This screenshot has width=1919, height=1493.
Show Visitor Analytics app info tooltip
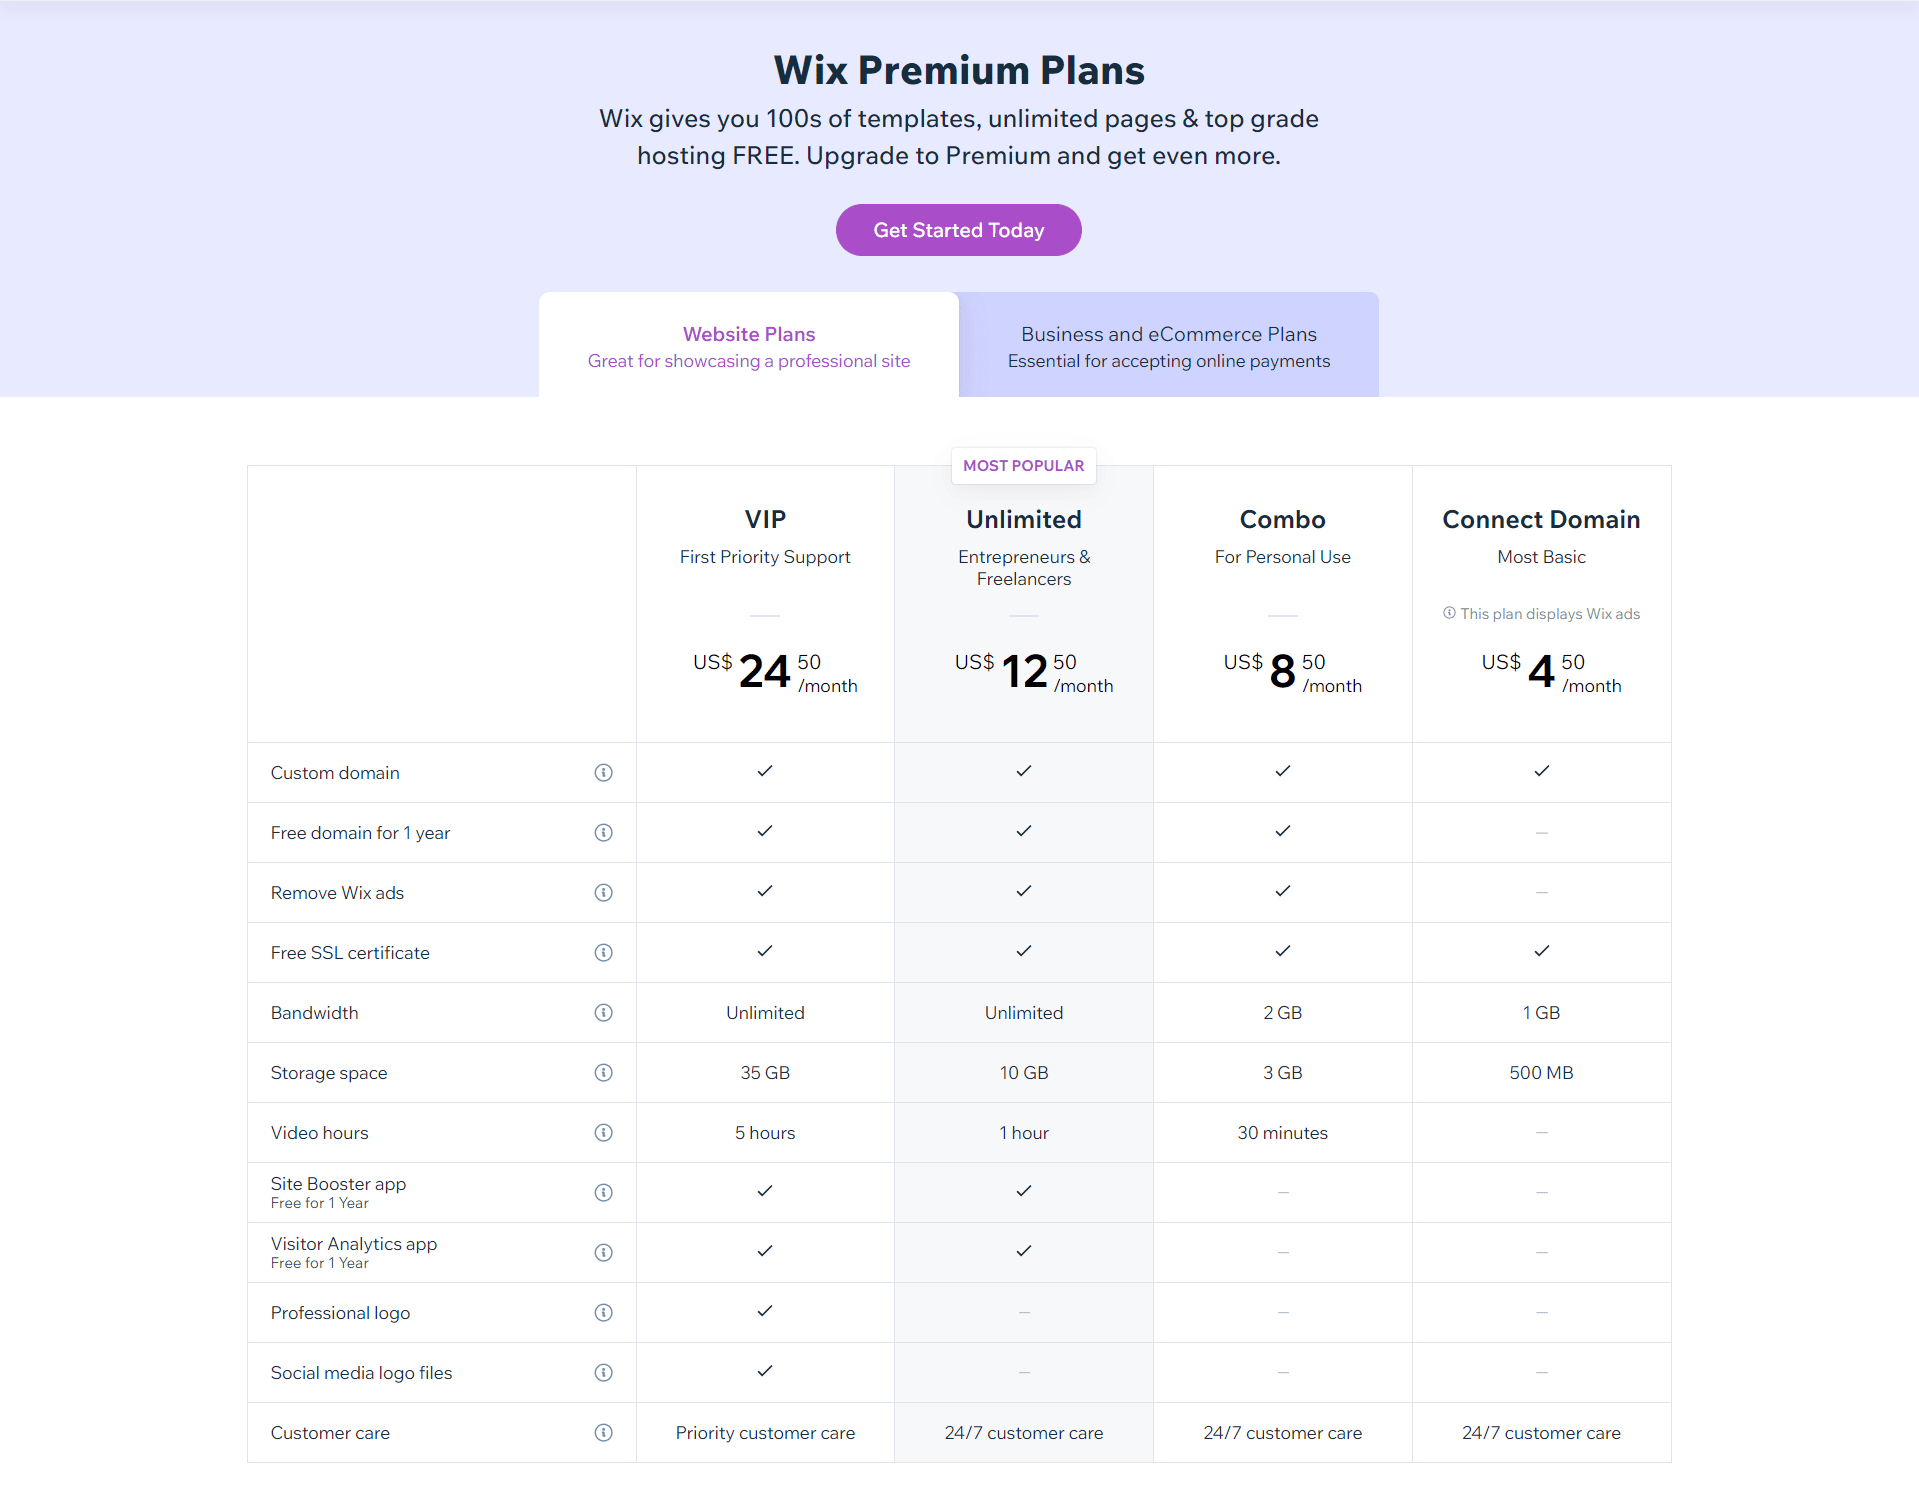pos(603,1253)
